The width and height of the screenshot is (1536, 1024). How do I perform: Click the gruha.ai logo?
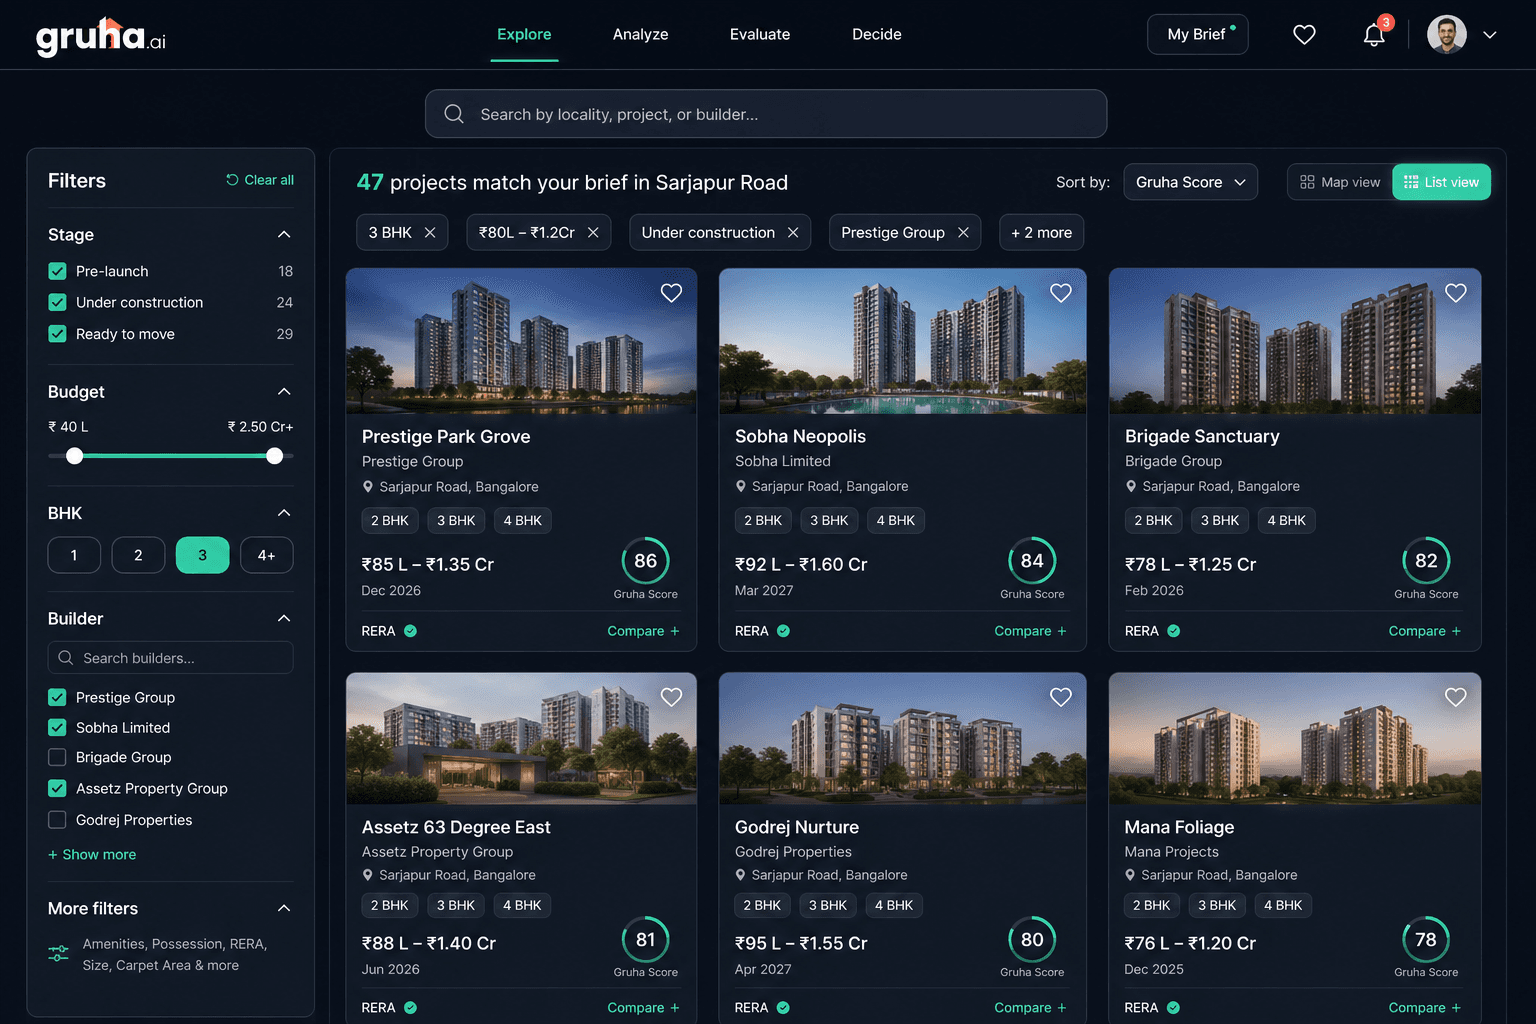tap(101, 37)
